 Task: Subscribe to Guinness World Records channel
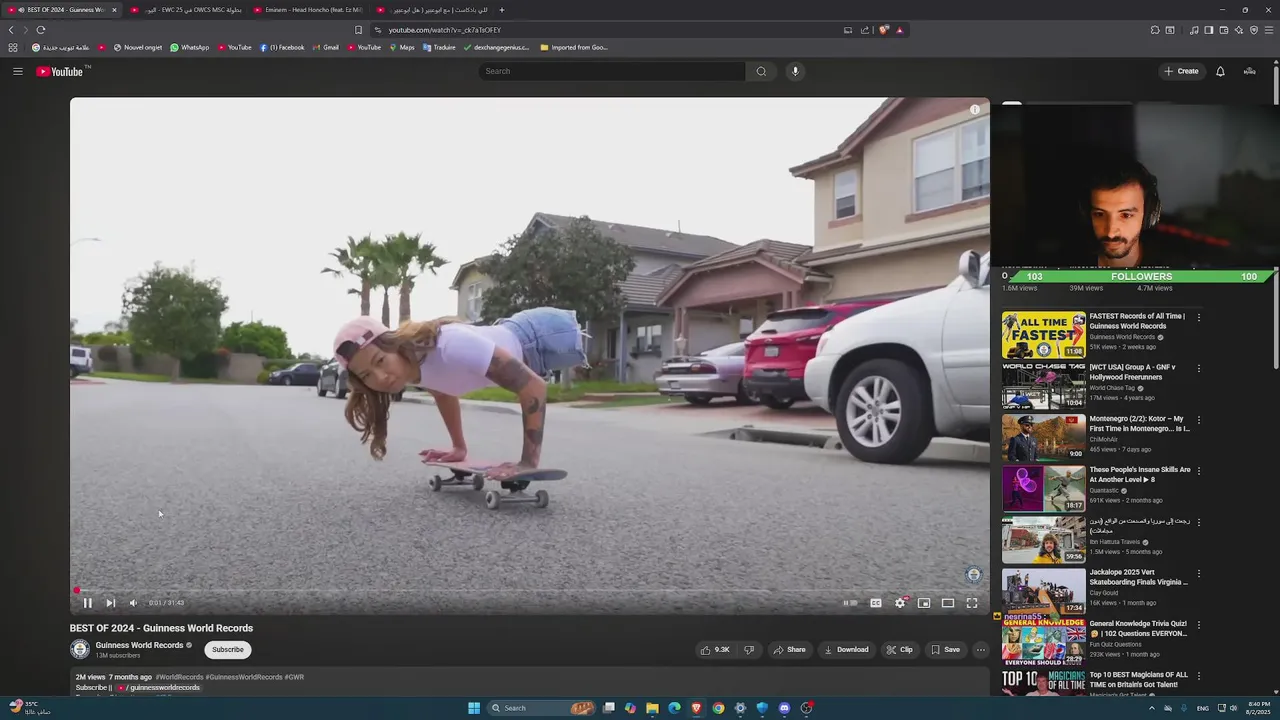coord(228,650)
